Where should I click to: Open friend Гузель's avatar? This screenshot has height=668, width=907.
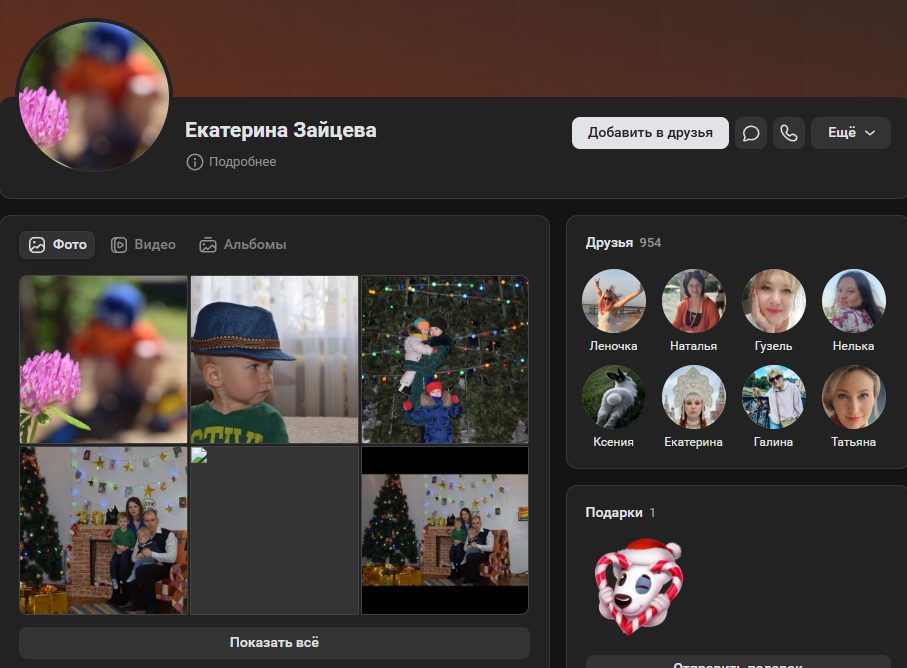coord(773,301)
